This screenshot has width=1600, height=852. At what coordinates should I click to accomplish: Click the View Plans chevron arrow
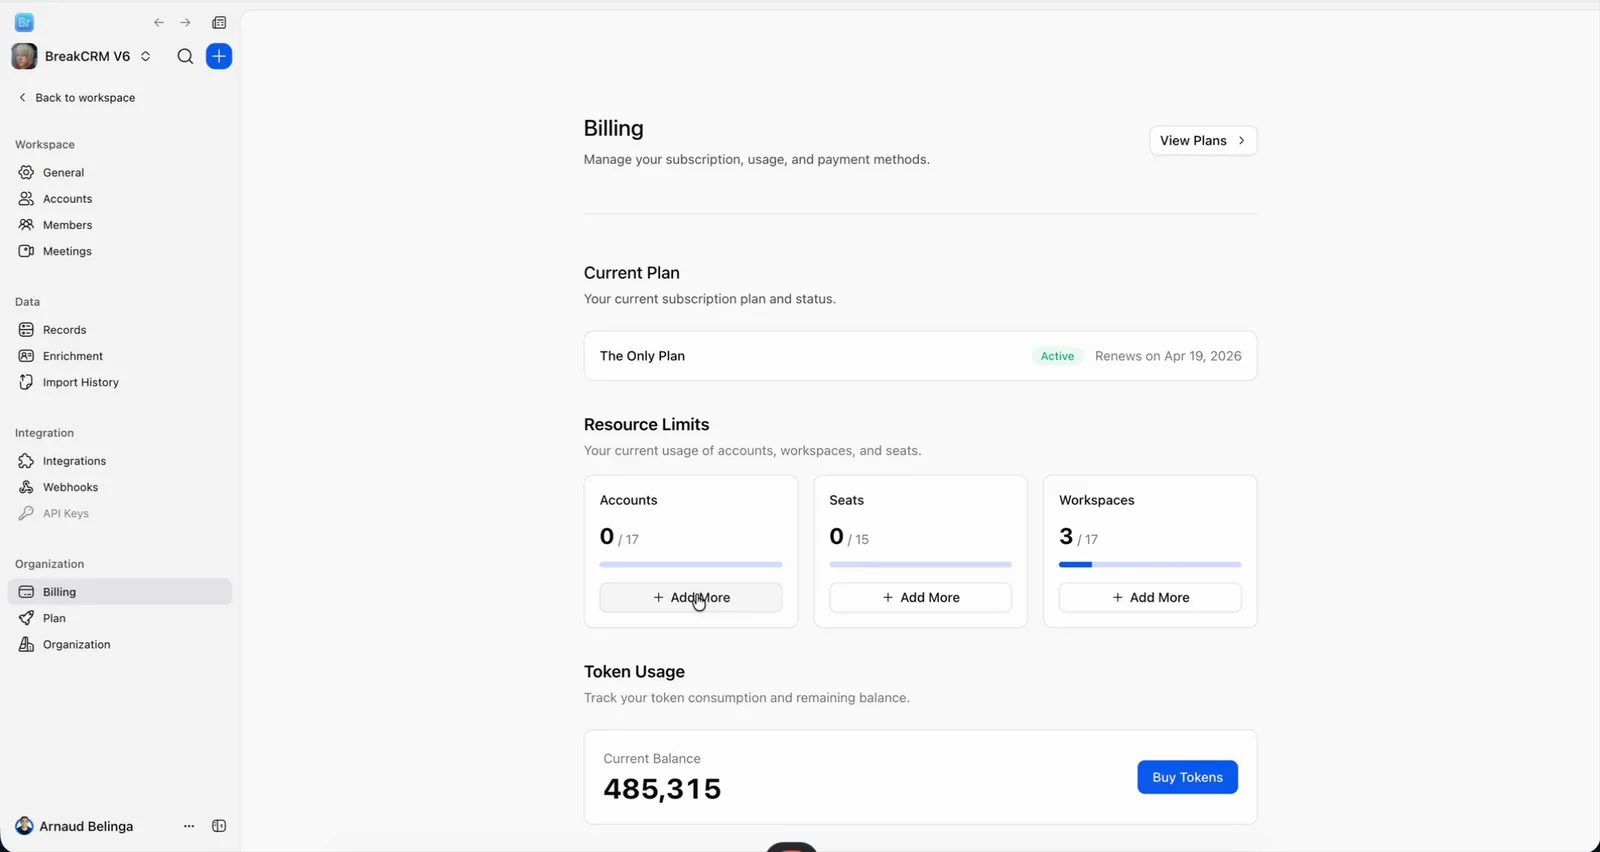(x=1241, y=140)
